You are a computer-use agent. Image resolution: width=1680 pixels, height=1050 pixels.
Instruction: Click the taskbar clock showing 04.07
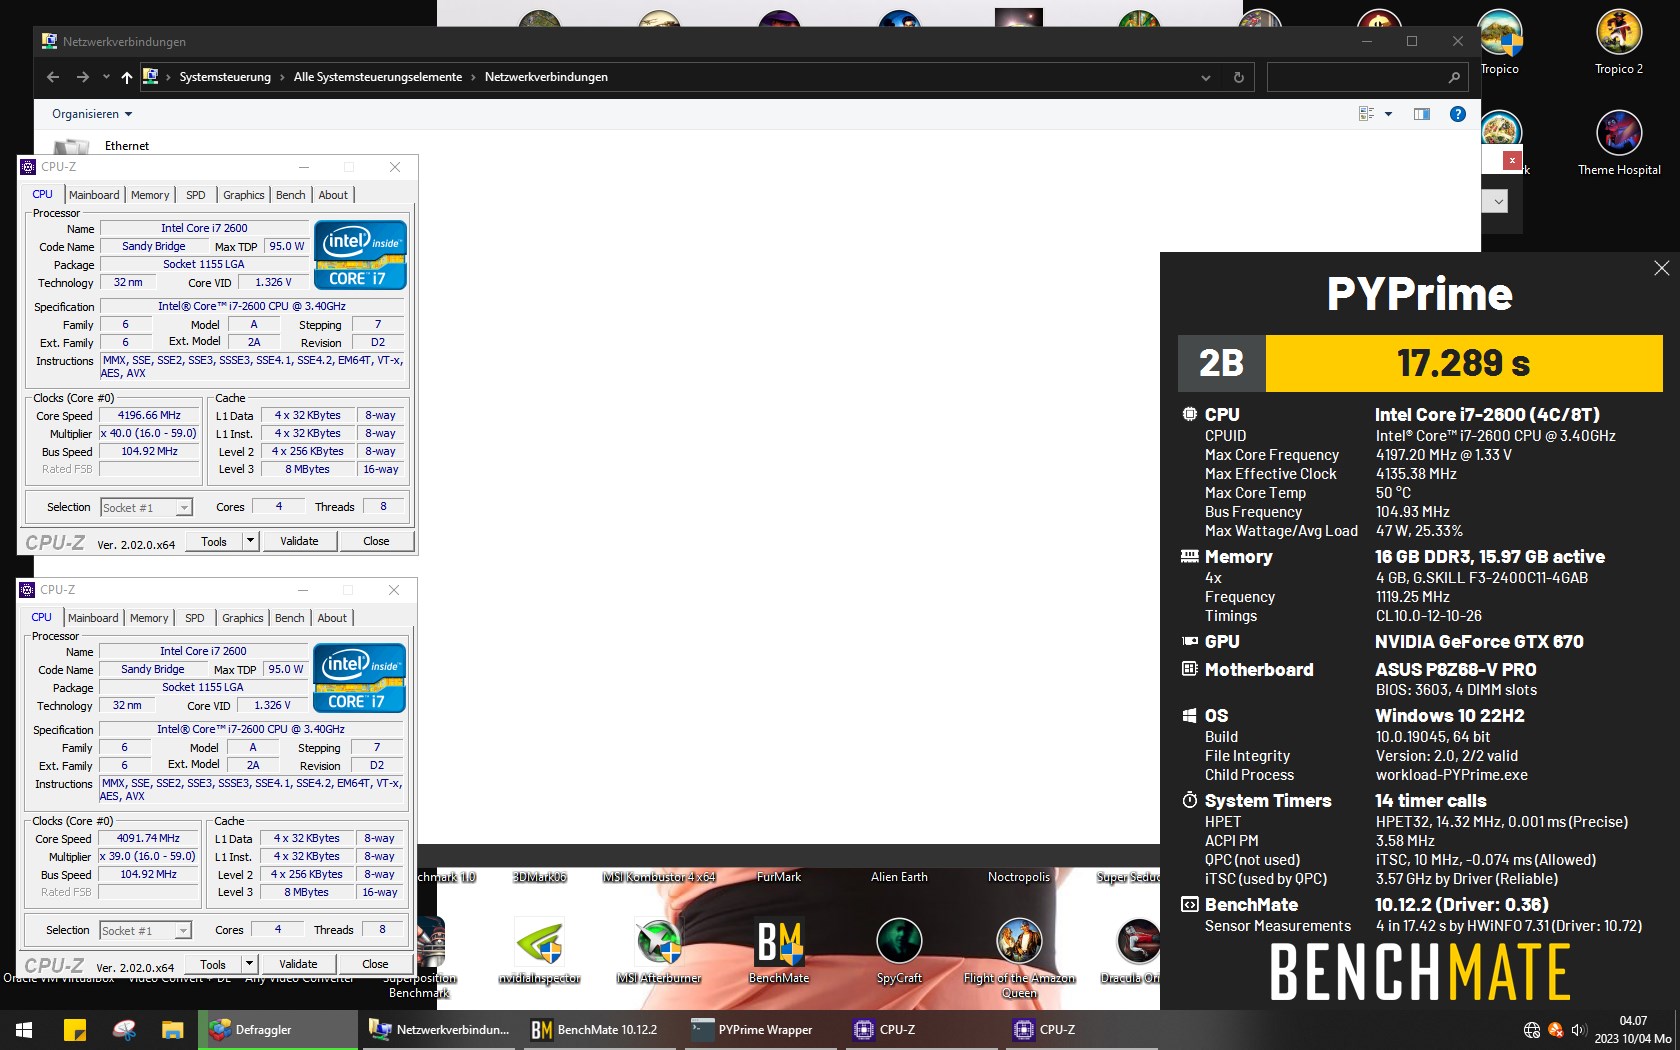pos(1633,1030)
